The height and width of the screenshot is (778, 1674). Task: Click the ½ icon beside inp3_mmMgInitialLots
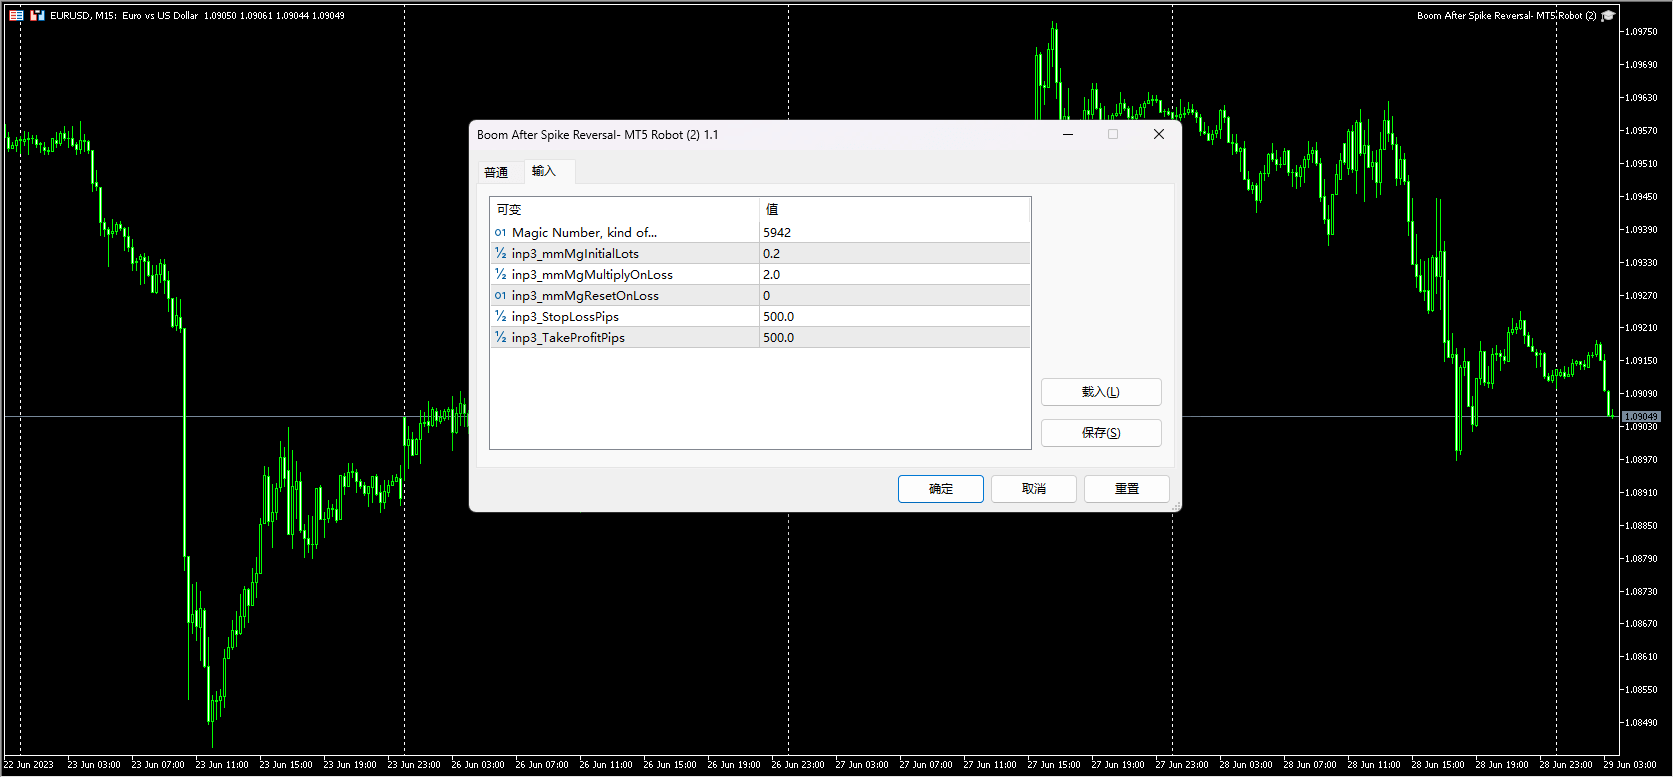point(500,254)
